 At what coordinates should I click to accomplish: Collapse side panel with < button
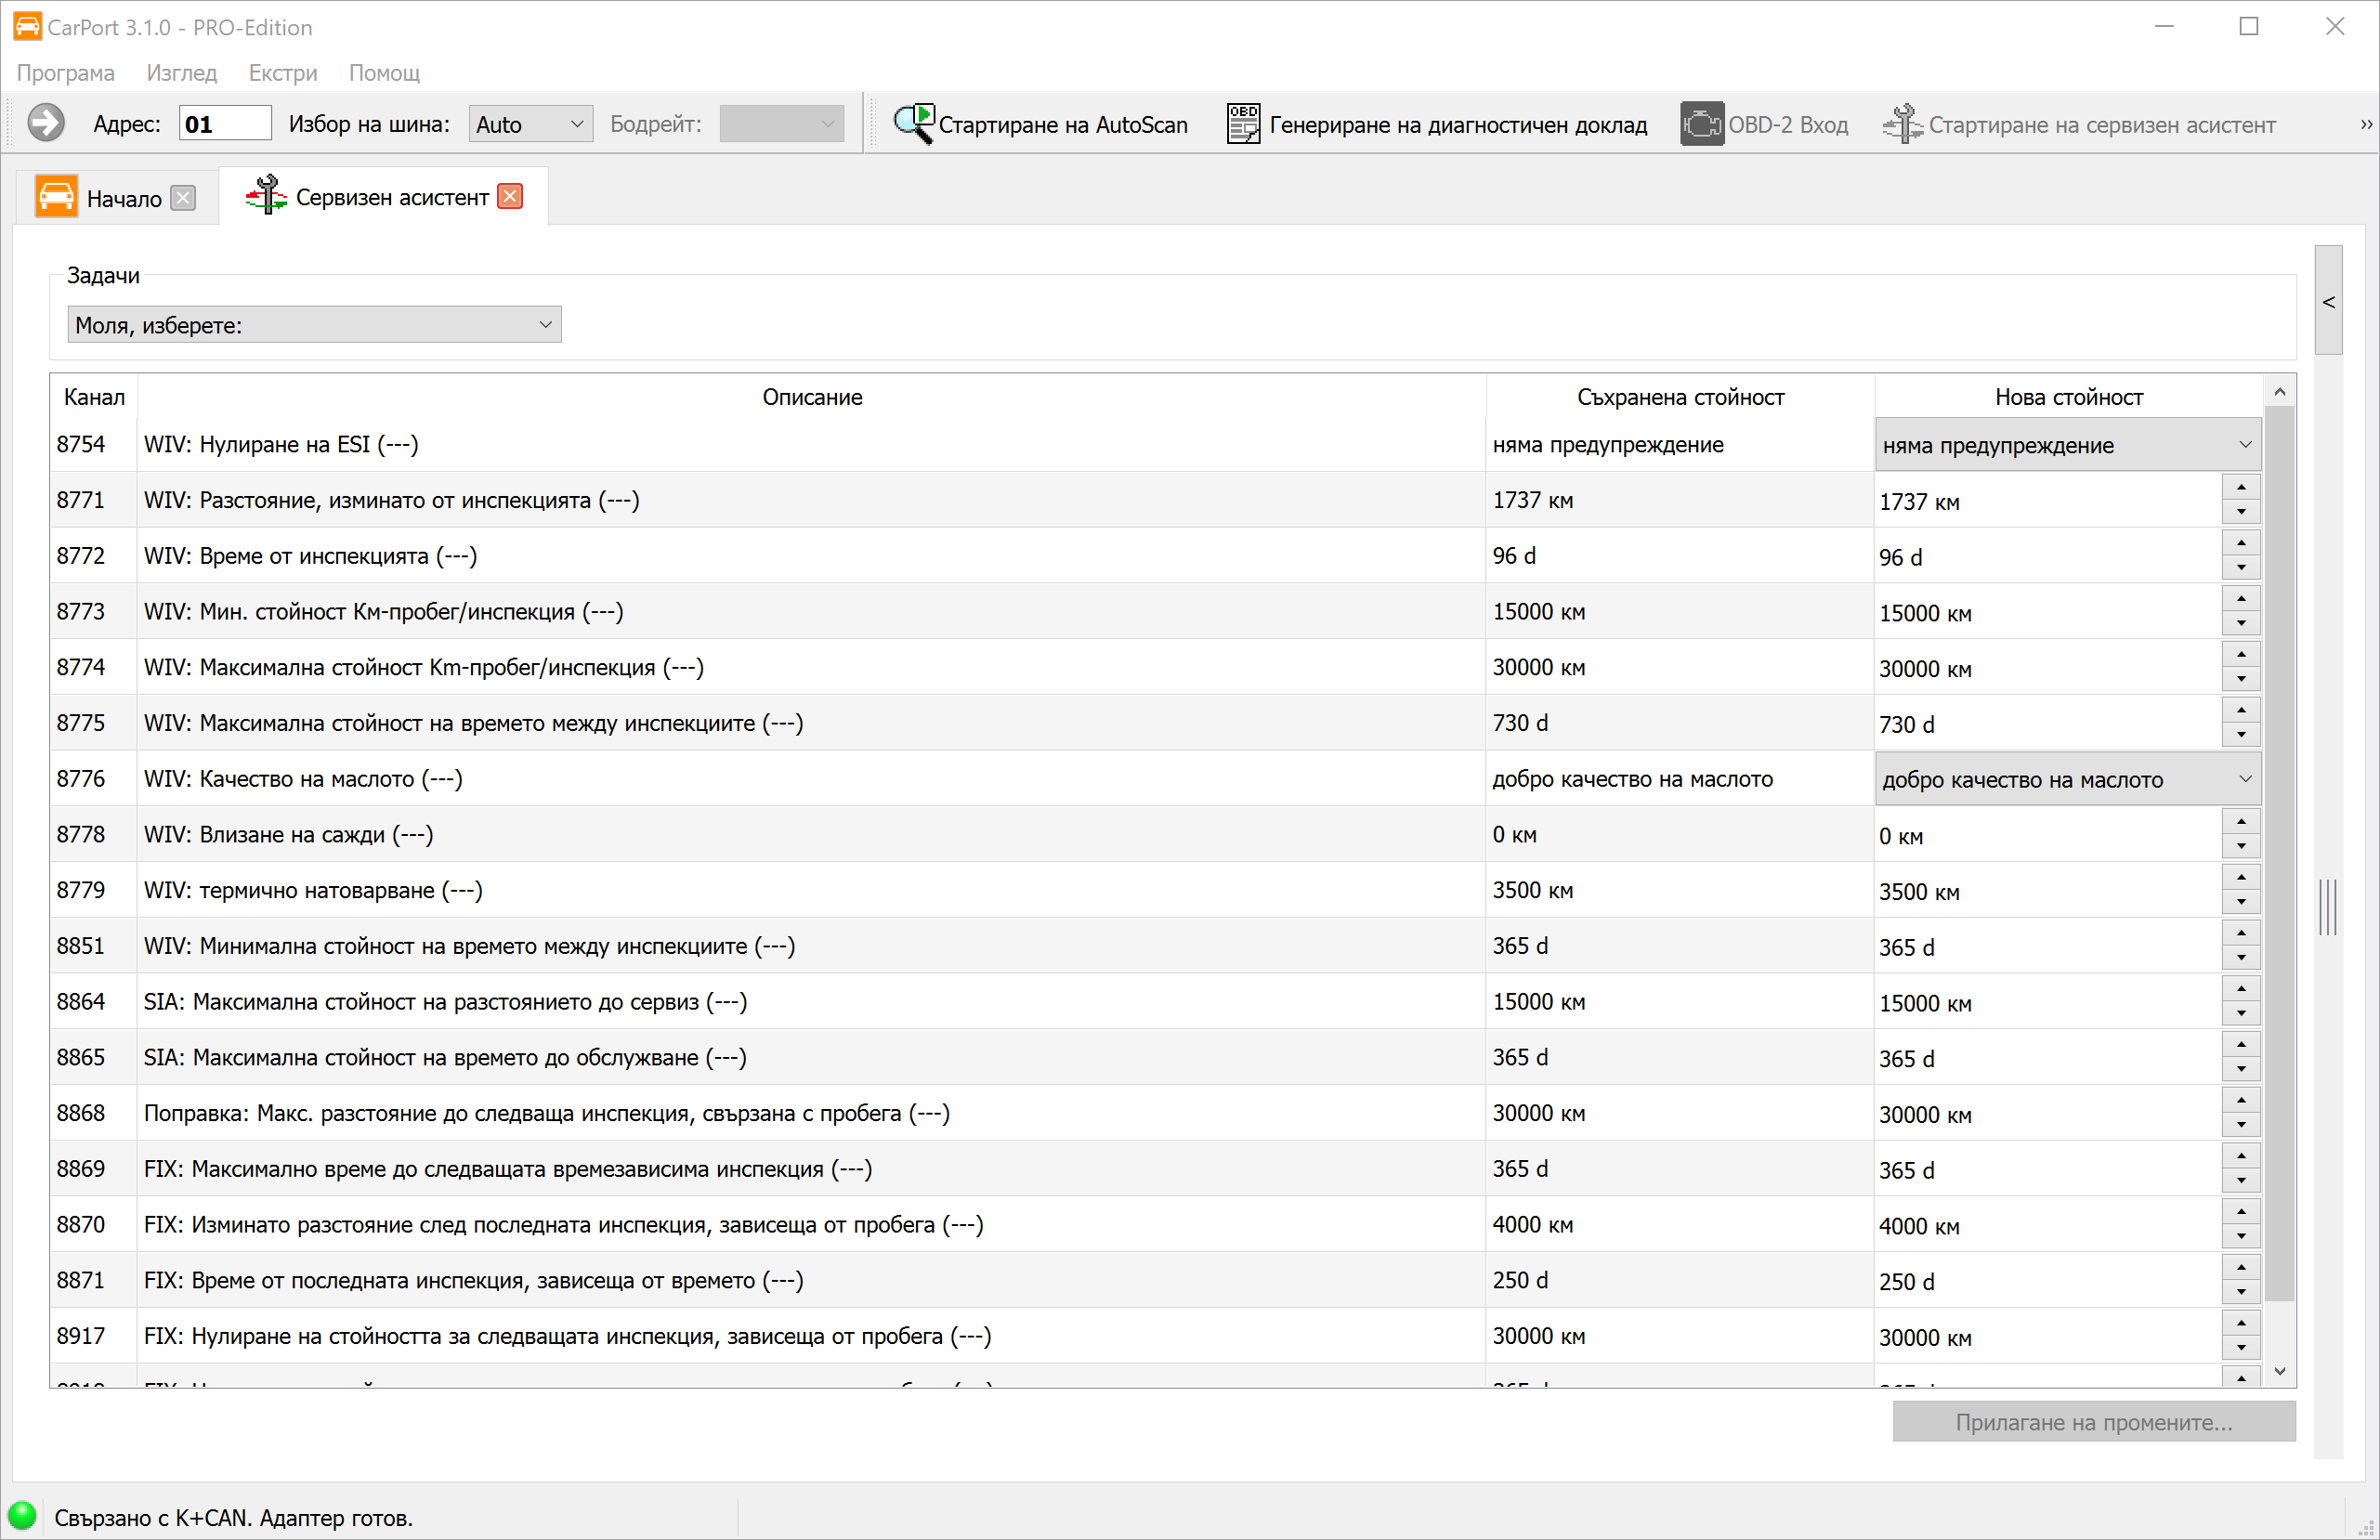(x=2328, y=301)
